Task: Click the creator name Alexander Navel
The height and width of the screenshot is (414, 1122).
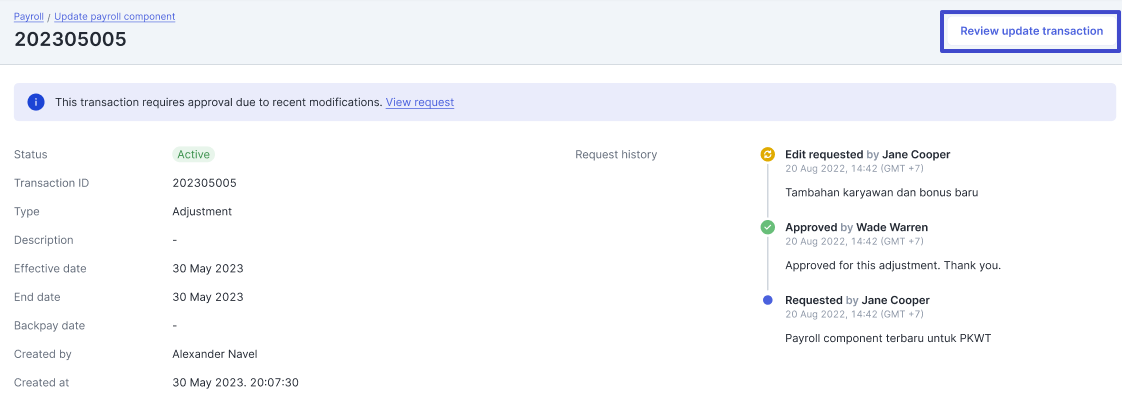Action: (215, 354)
